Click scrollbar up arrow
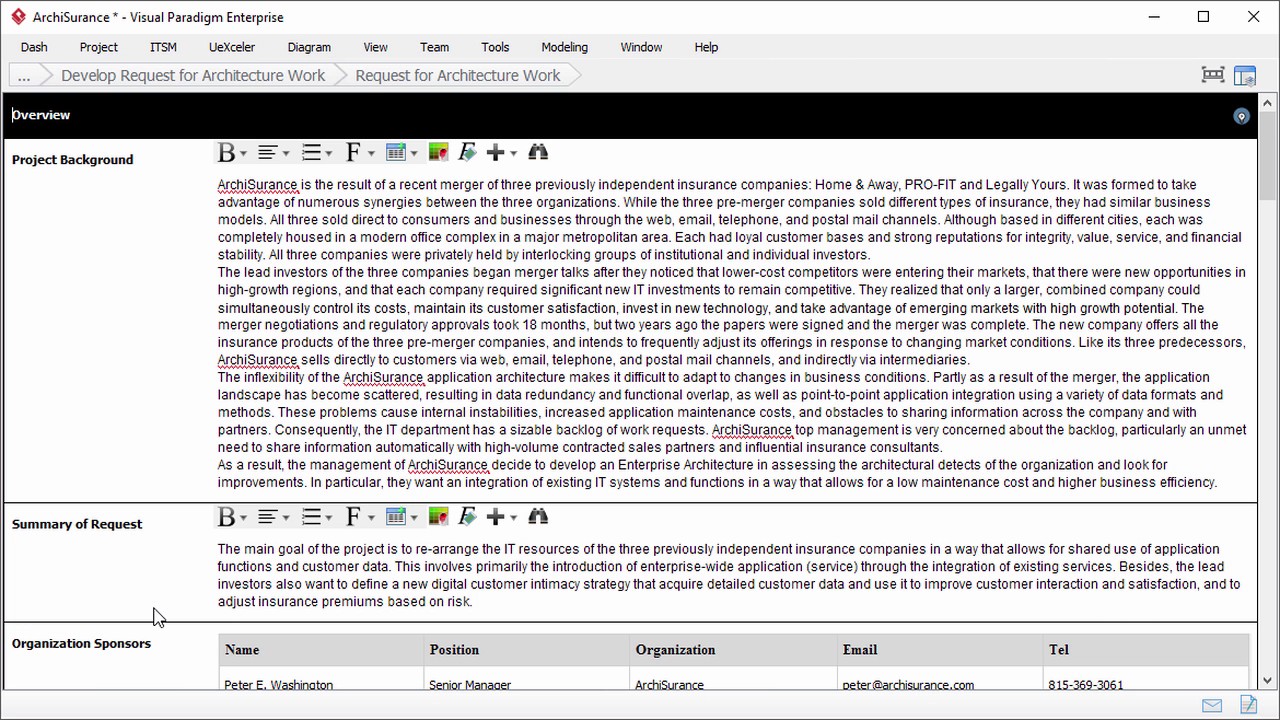The width and height of the screenshot is (1280, 720). (x=1268, y=102)
